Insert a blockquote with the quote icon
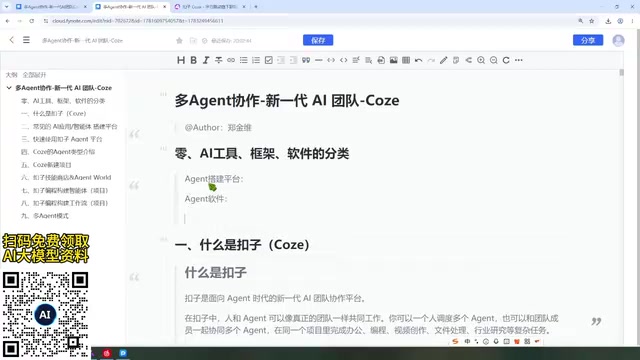 (306, 60)
